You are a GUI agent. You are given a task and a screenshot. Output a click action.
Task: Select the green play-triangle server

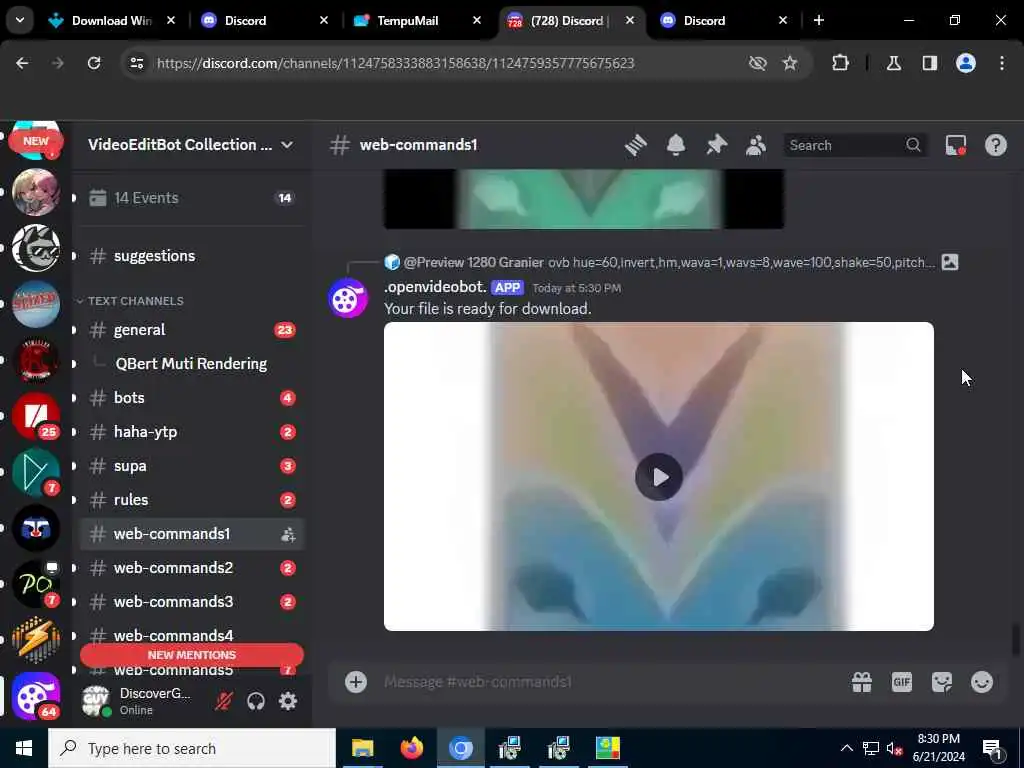[x=36, y=472]
